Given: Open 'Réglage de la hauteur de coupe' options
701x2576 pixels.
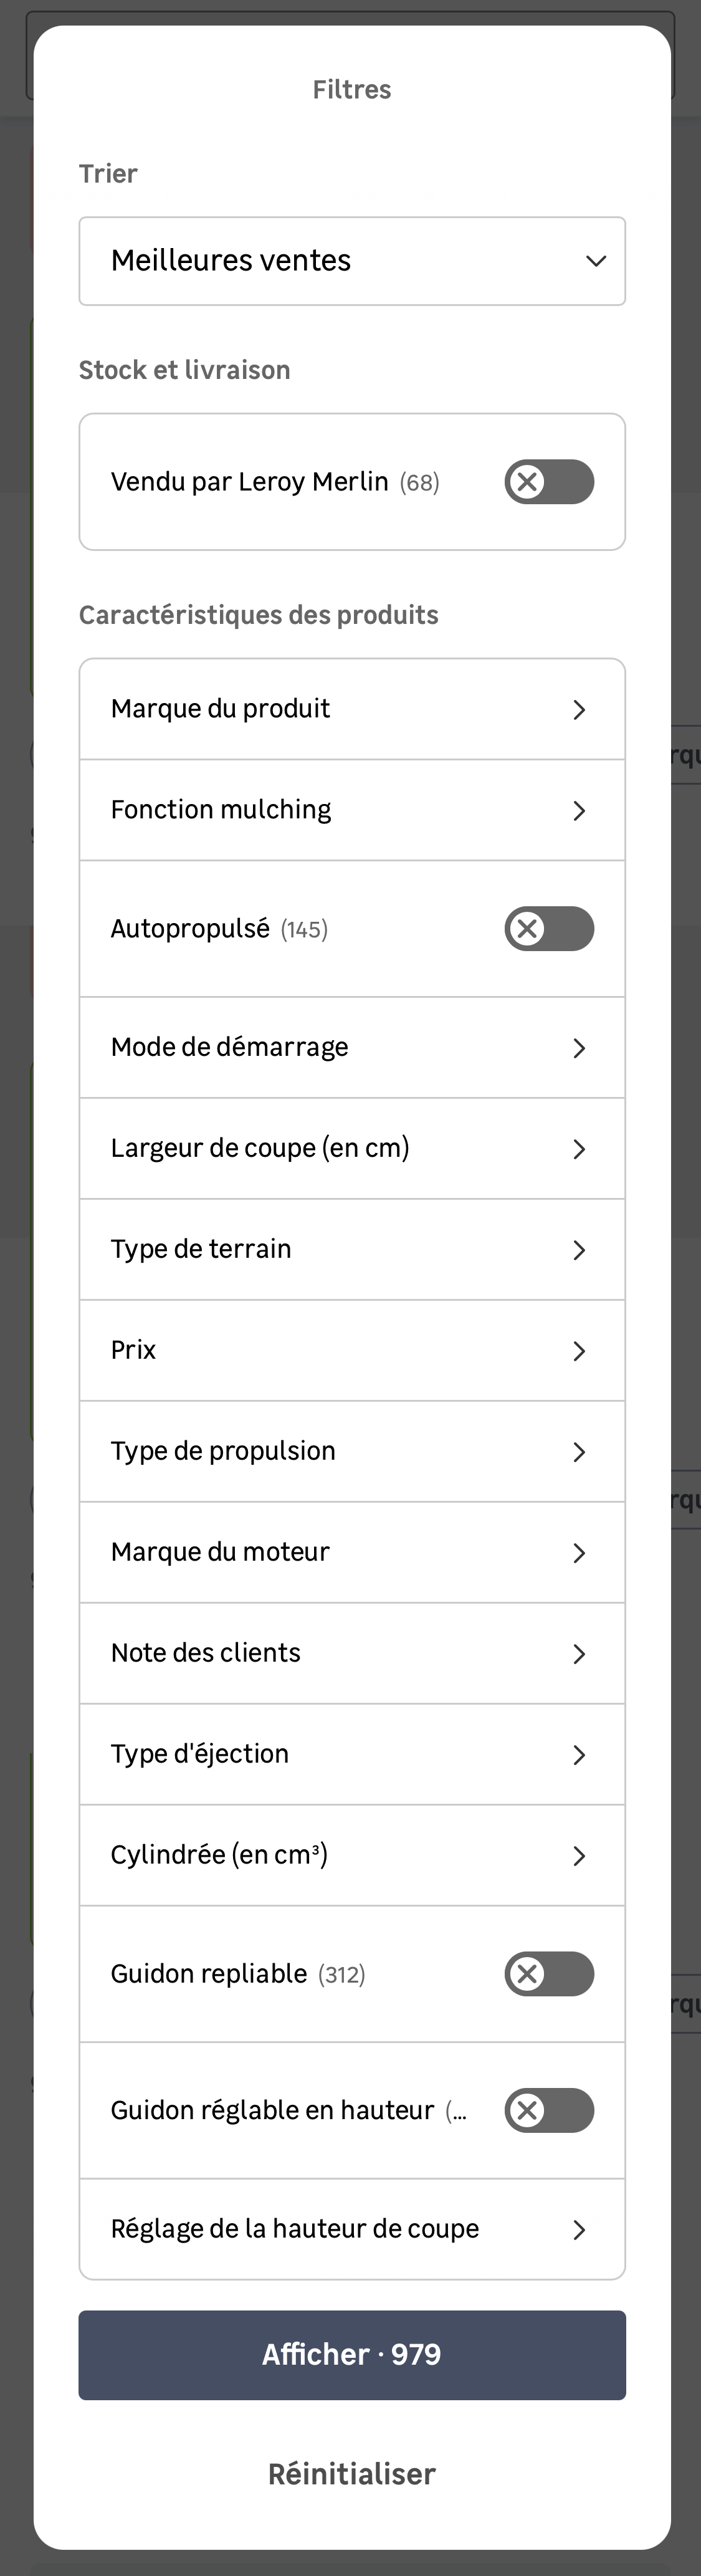Looking at the screenshot, I should [x=352, y=2229].
